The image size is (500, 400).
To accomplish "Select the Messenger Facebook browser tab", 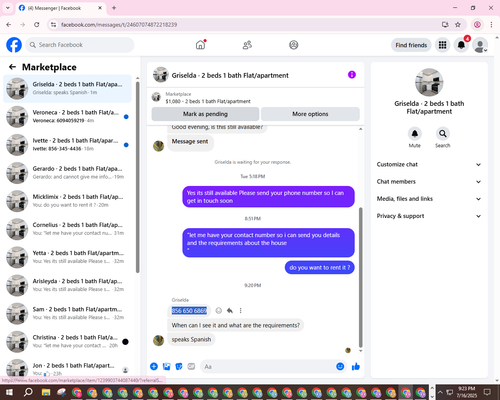I will pos(60,8).
